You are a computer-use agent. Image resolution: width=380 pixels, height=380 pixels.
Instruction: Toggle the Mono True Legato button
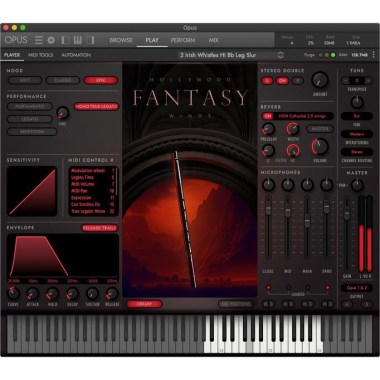pos(96,106)
